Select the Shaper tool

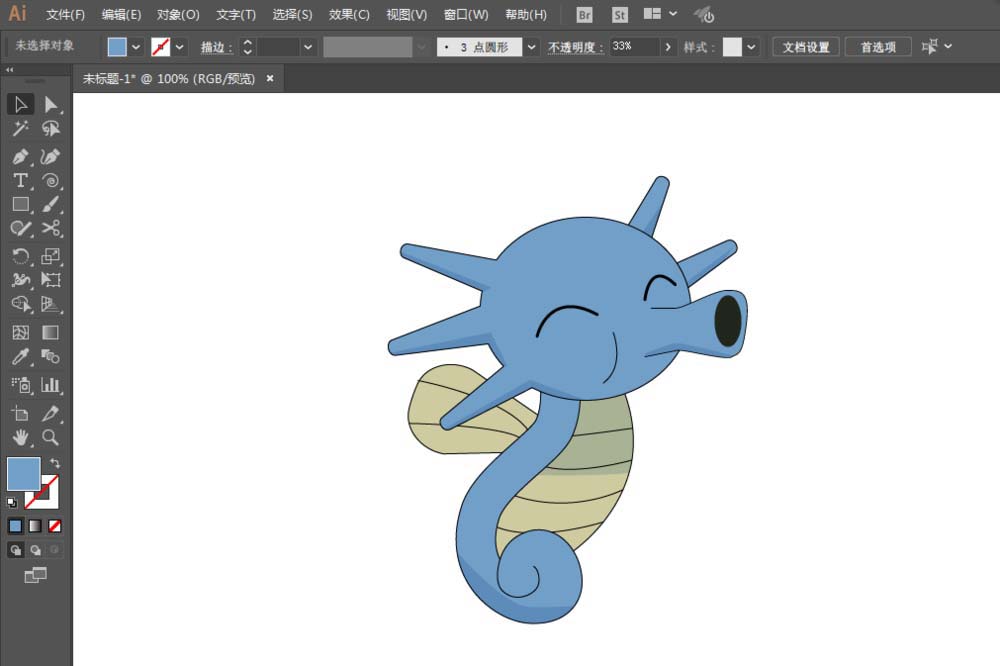point(20,228)
